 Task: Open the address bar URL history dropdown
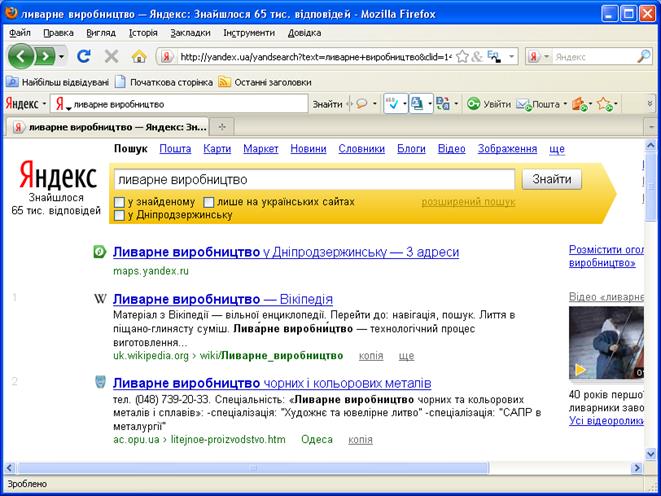[511, 56]
